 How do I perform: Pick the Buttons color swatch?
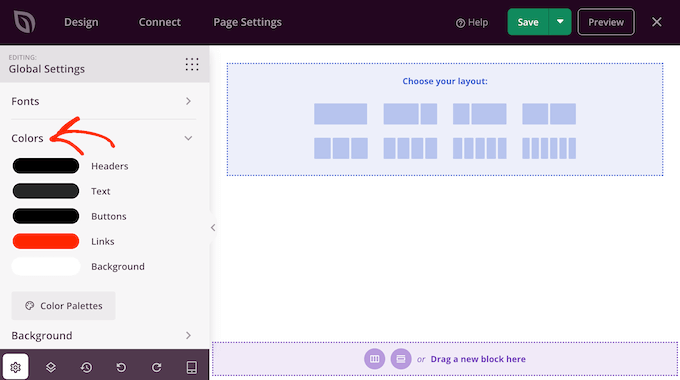coord(46,216)
